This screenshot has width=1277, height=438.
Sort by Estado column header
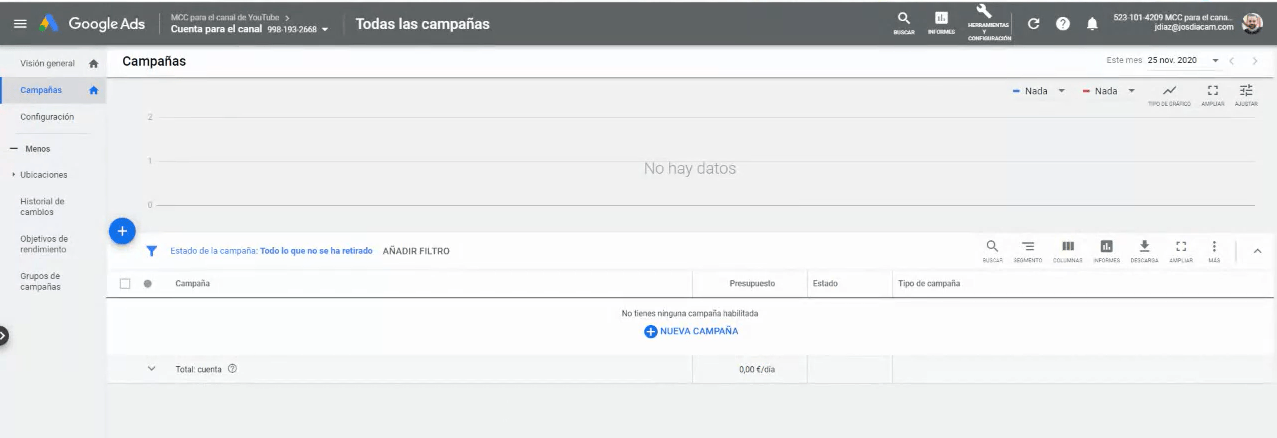point(825,284)
